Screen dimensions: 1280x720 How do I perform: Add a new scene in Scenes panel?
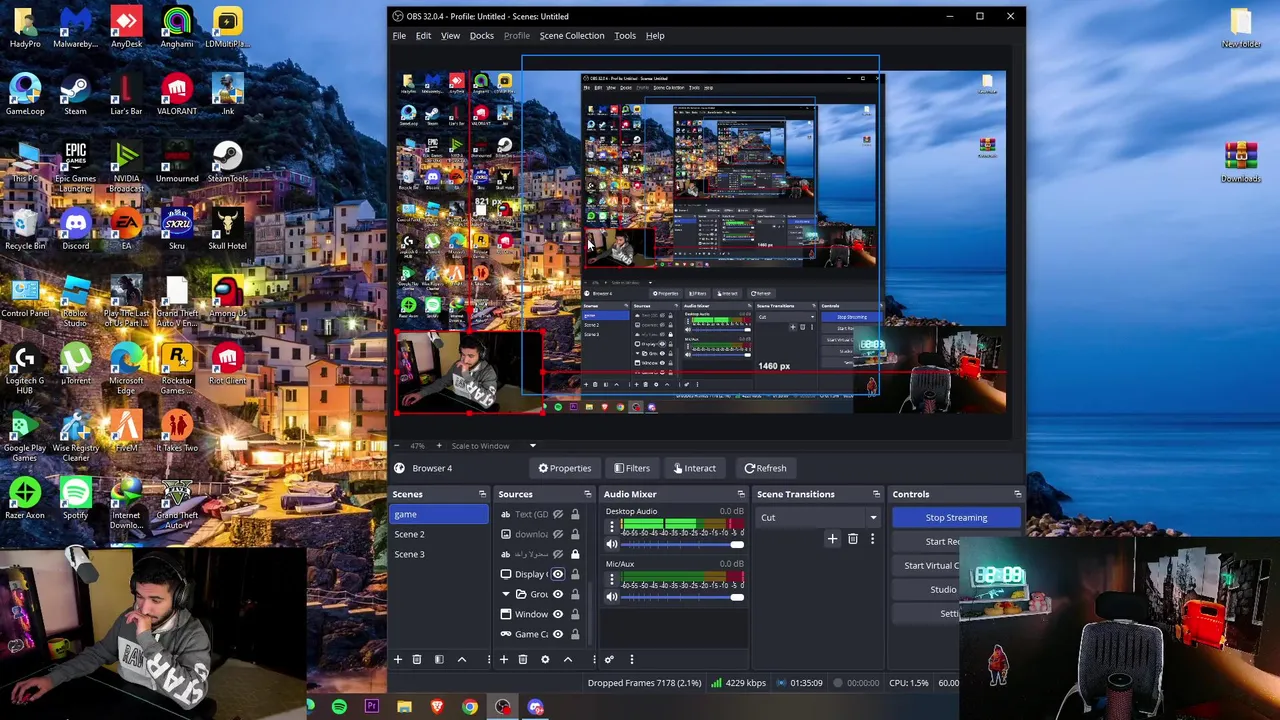398,659
